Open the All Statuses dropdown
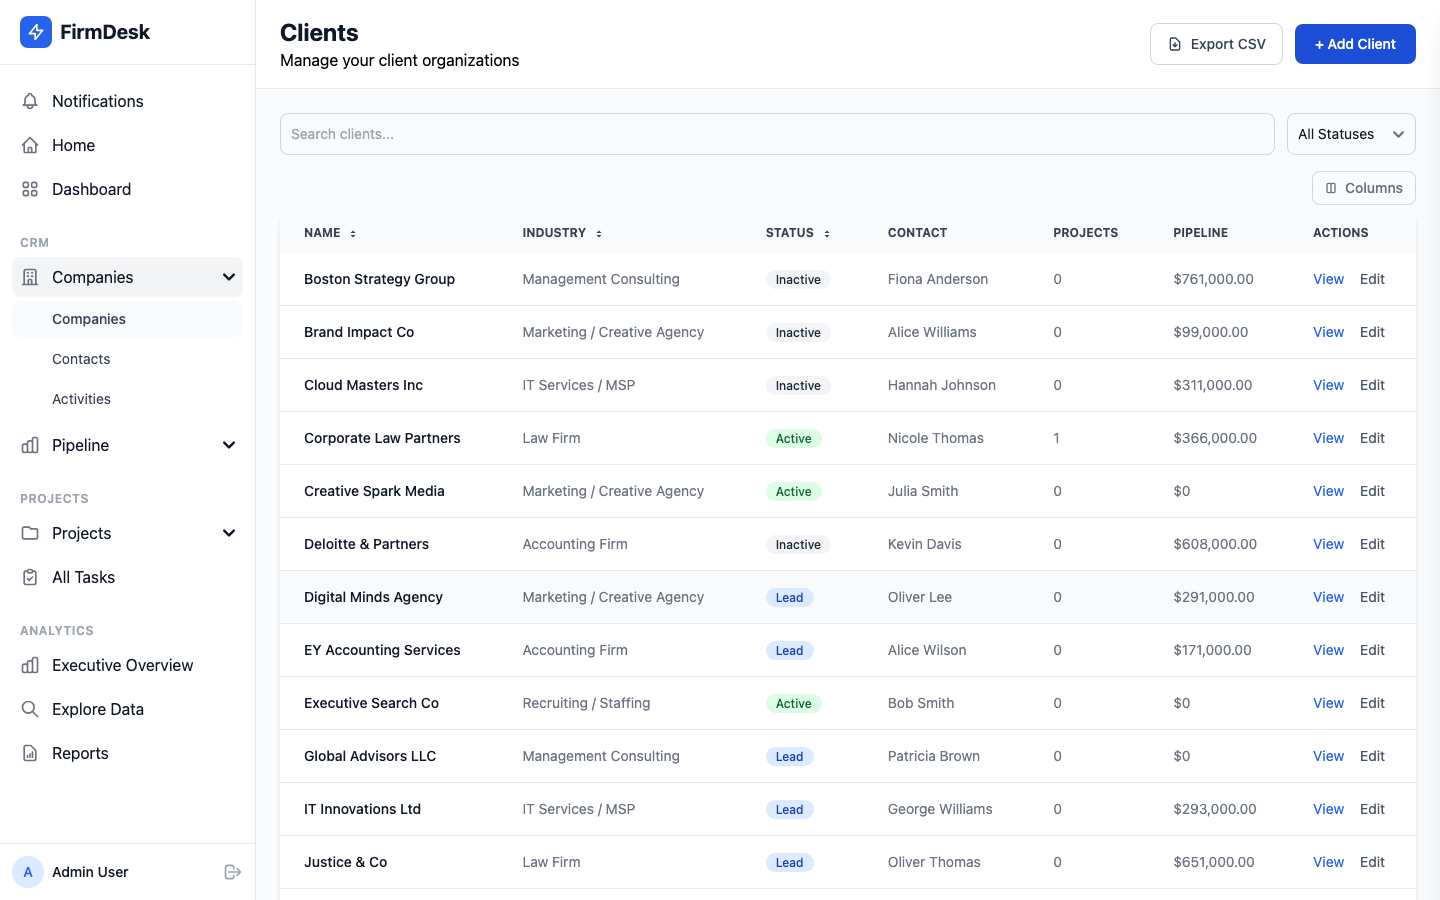1440x900 pixels. point(1351,133)
